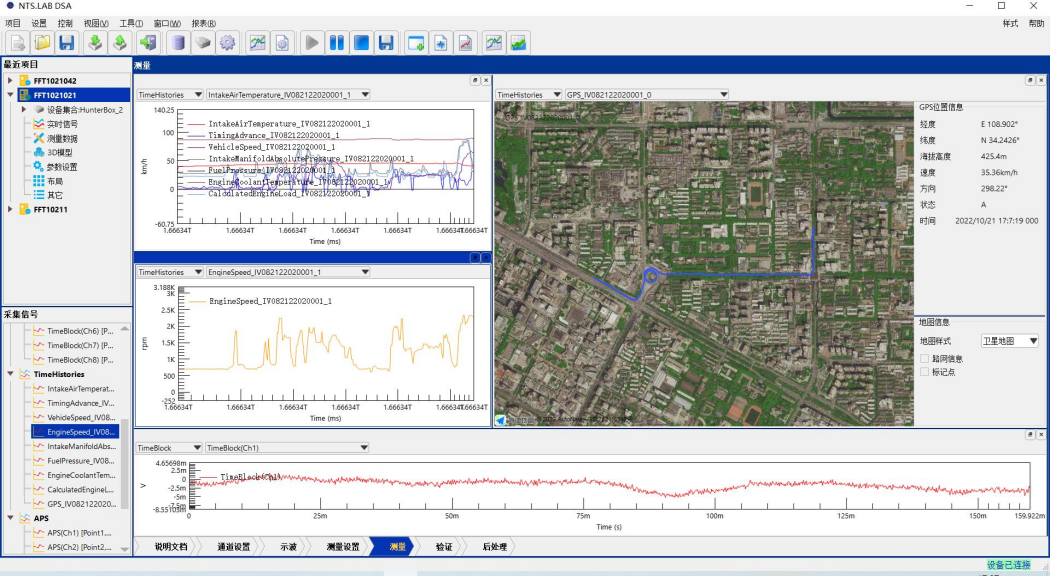Open the 地图样式 卫星地图 dropdown
Screen dimensions: 1050x576
1010,341
